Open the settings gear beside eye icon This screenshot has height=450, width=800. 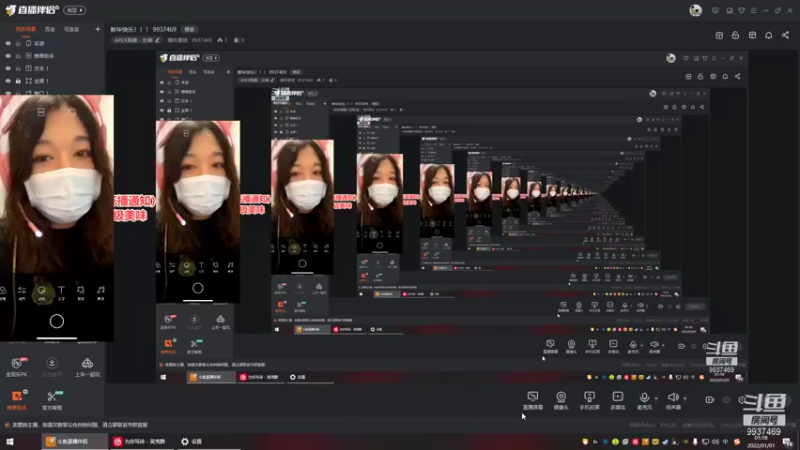pos(742,399)
